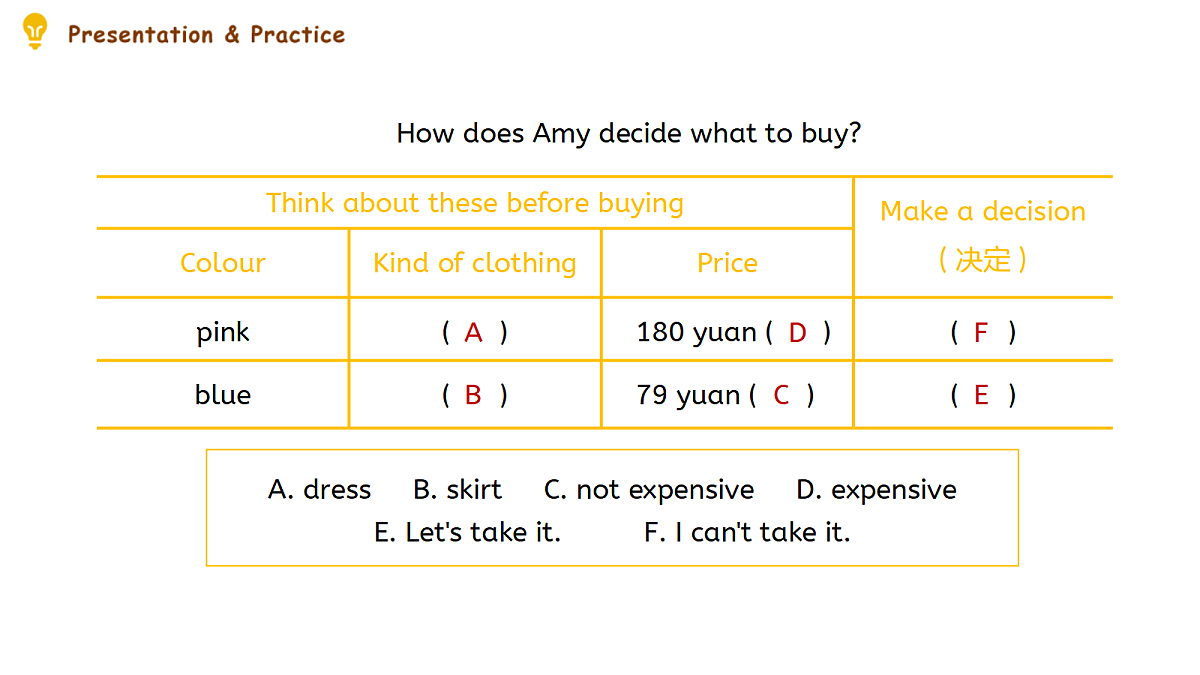
Task: Click the 'blue' colour cell
Action: tap(223, 395)
